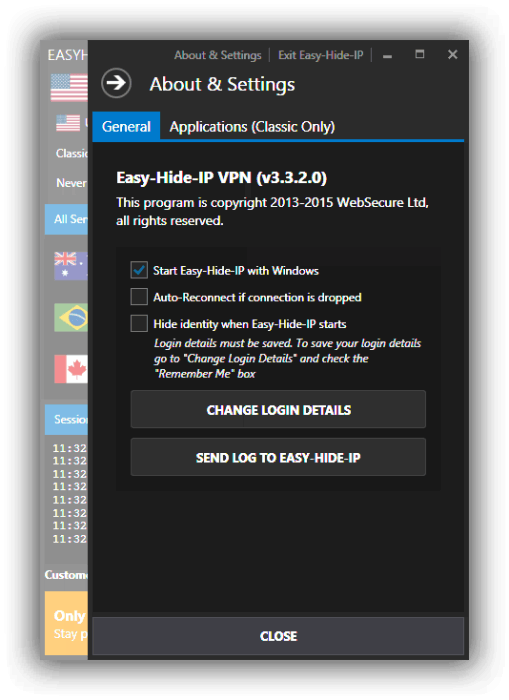Maximize the Easy-Hide-IP window
The width and height of the screenshot is (509, 700).
(x=419, y=54)
